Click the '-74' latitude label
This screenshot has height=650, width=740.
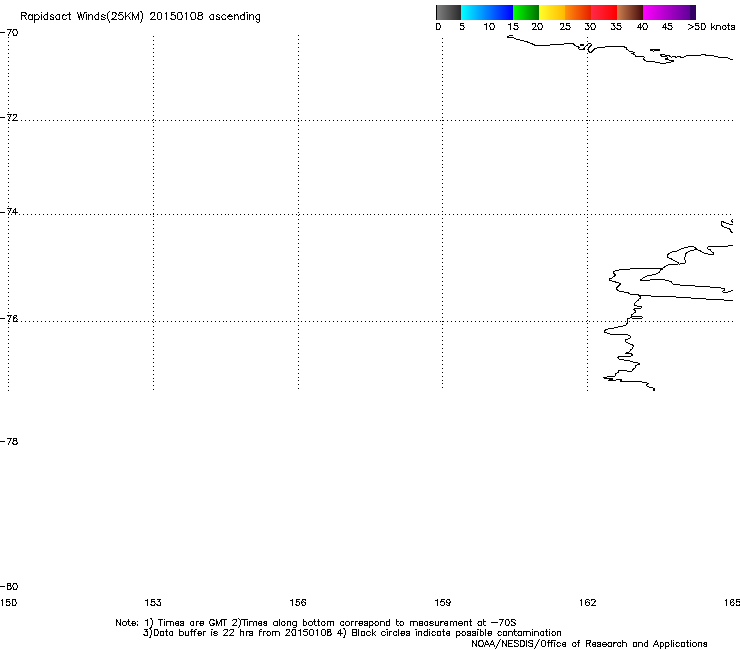pos(9,211)
